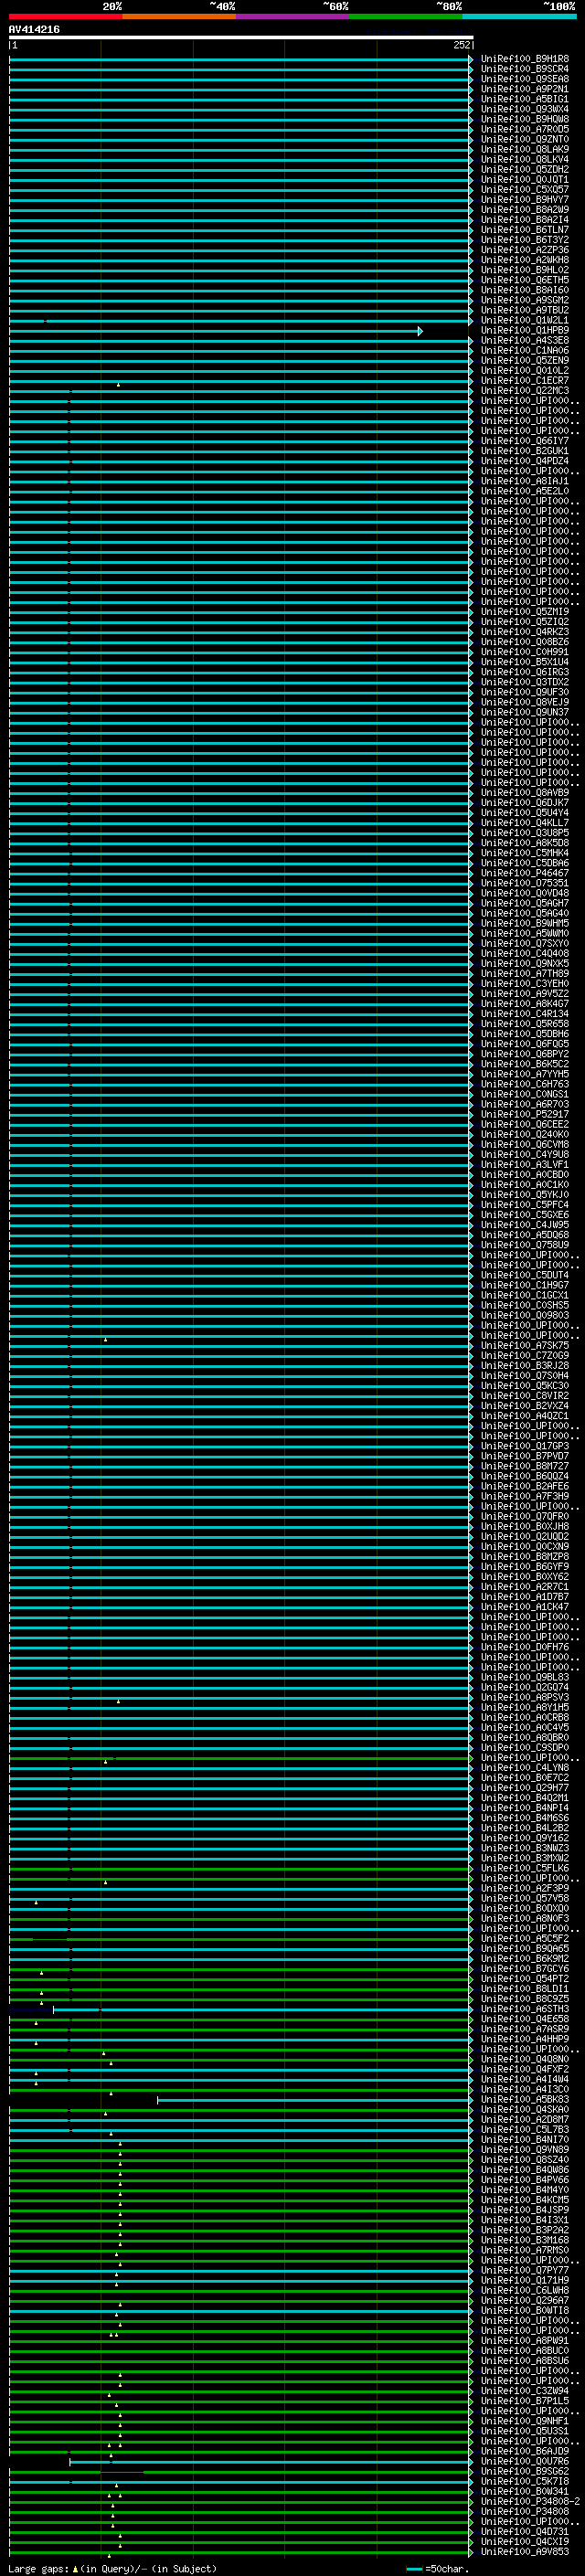Select the AV414216 query sequence label
The width and height of the screenshot is (585, 2576).
point(34,29)
